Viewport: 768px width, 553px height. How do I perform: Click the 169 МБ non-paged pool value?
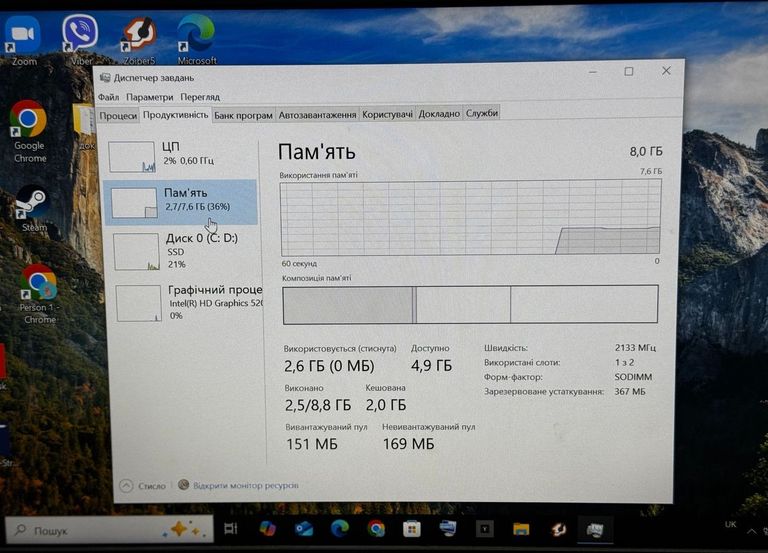(x=408, y=444)
